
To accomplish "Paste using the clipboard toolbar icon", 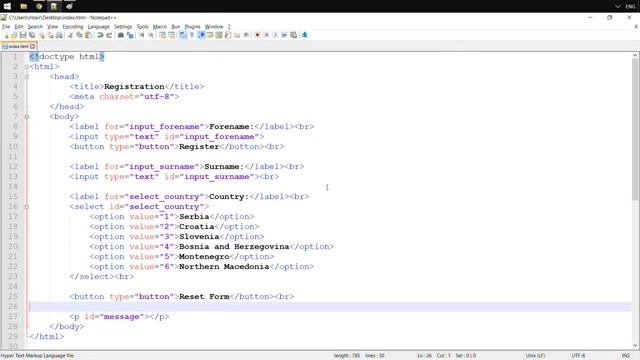I will (88, 35).
